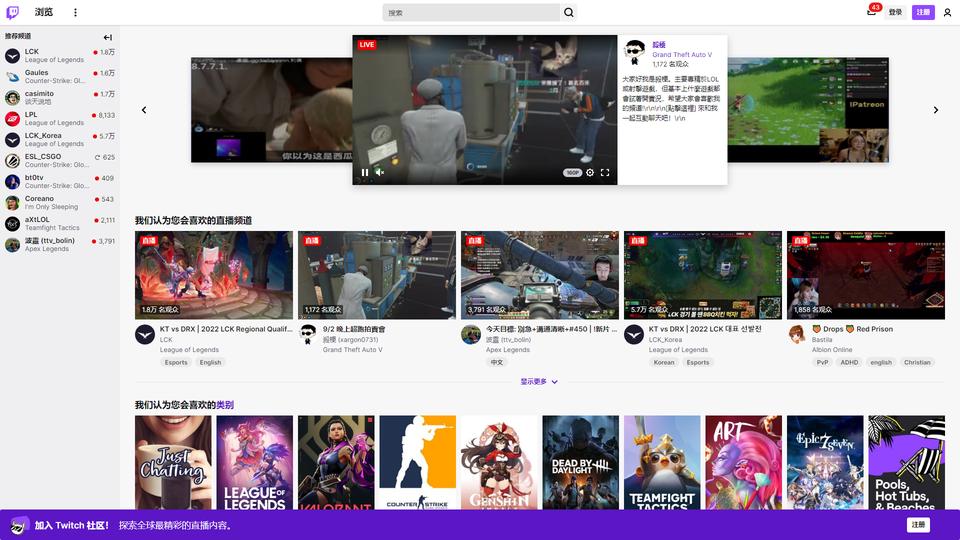Screen dimensions: 960x540
Task: Open LCK_Korea channel avatar in sidebar
Action: 12,140
